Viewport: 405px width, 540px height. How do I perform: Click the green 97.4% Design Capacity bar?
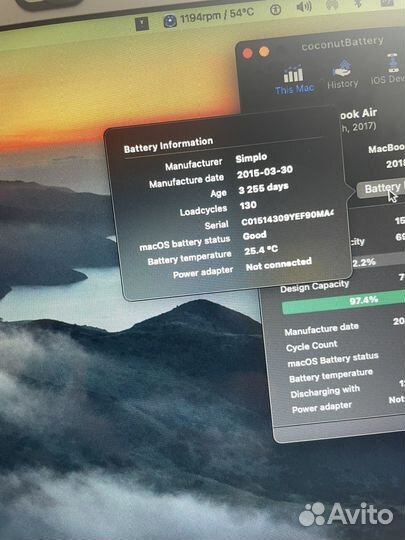point(343,302)
